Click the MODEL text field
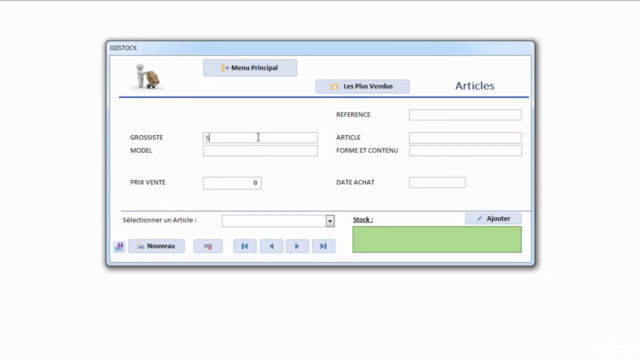The image size is (640, 360). click(260, 151)
